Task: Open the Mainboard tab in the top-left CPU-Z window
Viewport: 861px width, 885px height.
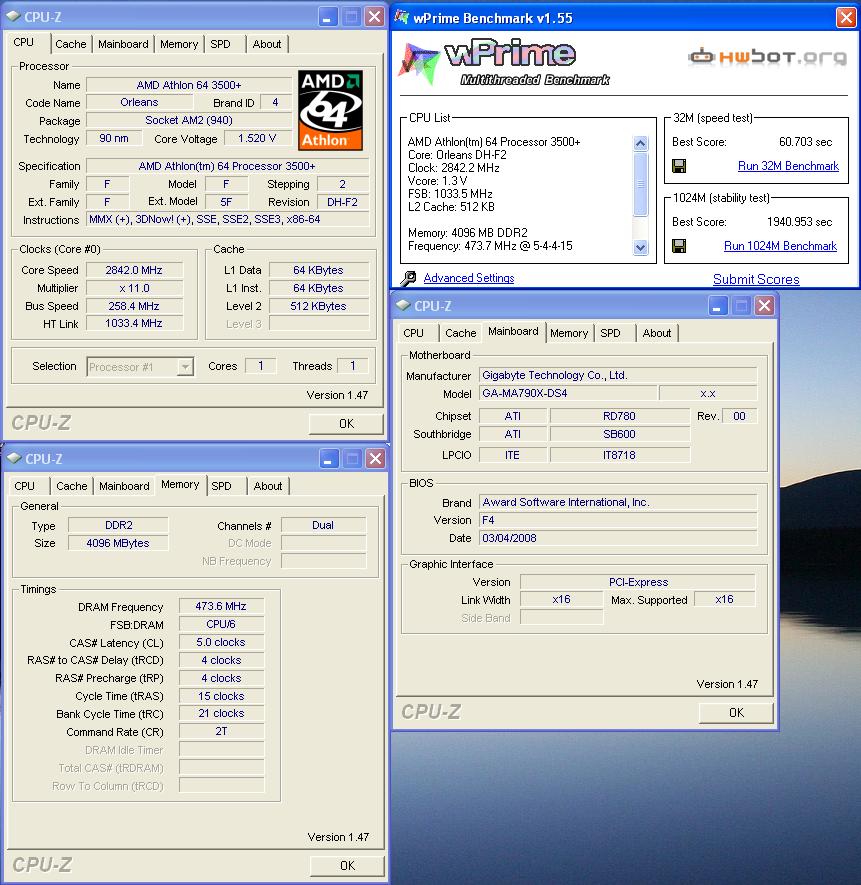Action: click(123, 44)
